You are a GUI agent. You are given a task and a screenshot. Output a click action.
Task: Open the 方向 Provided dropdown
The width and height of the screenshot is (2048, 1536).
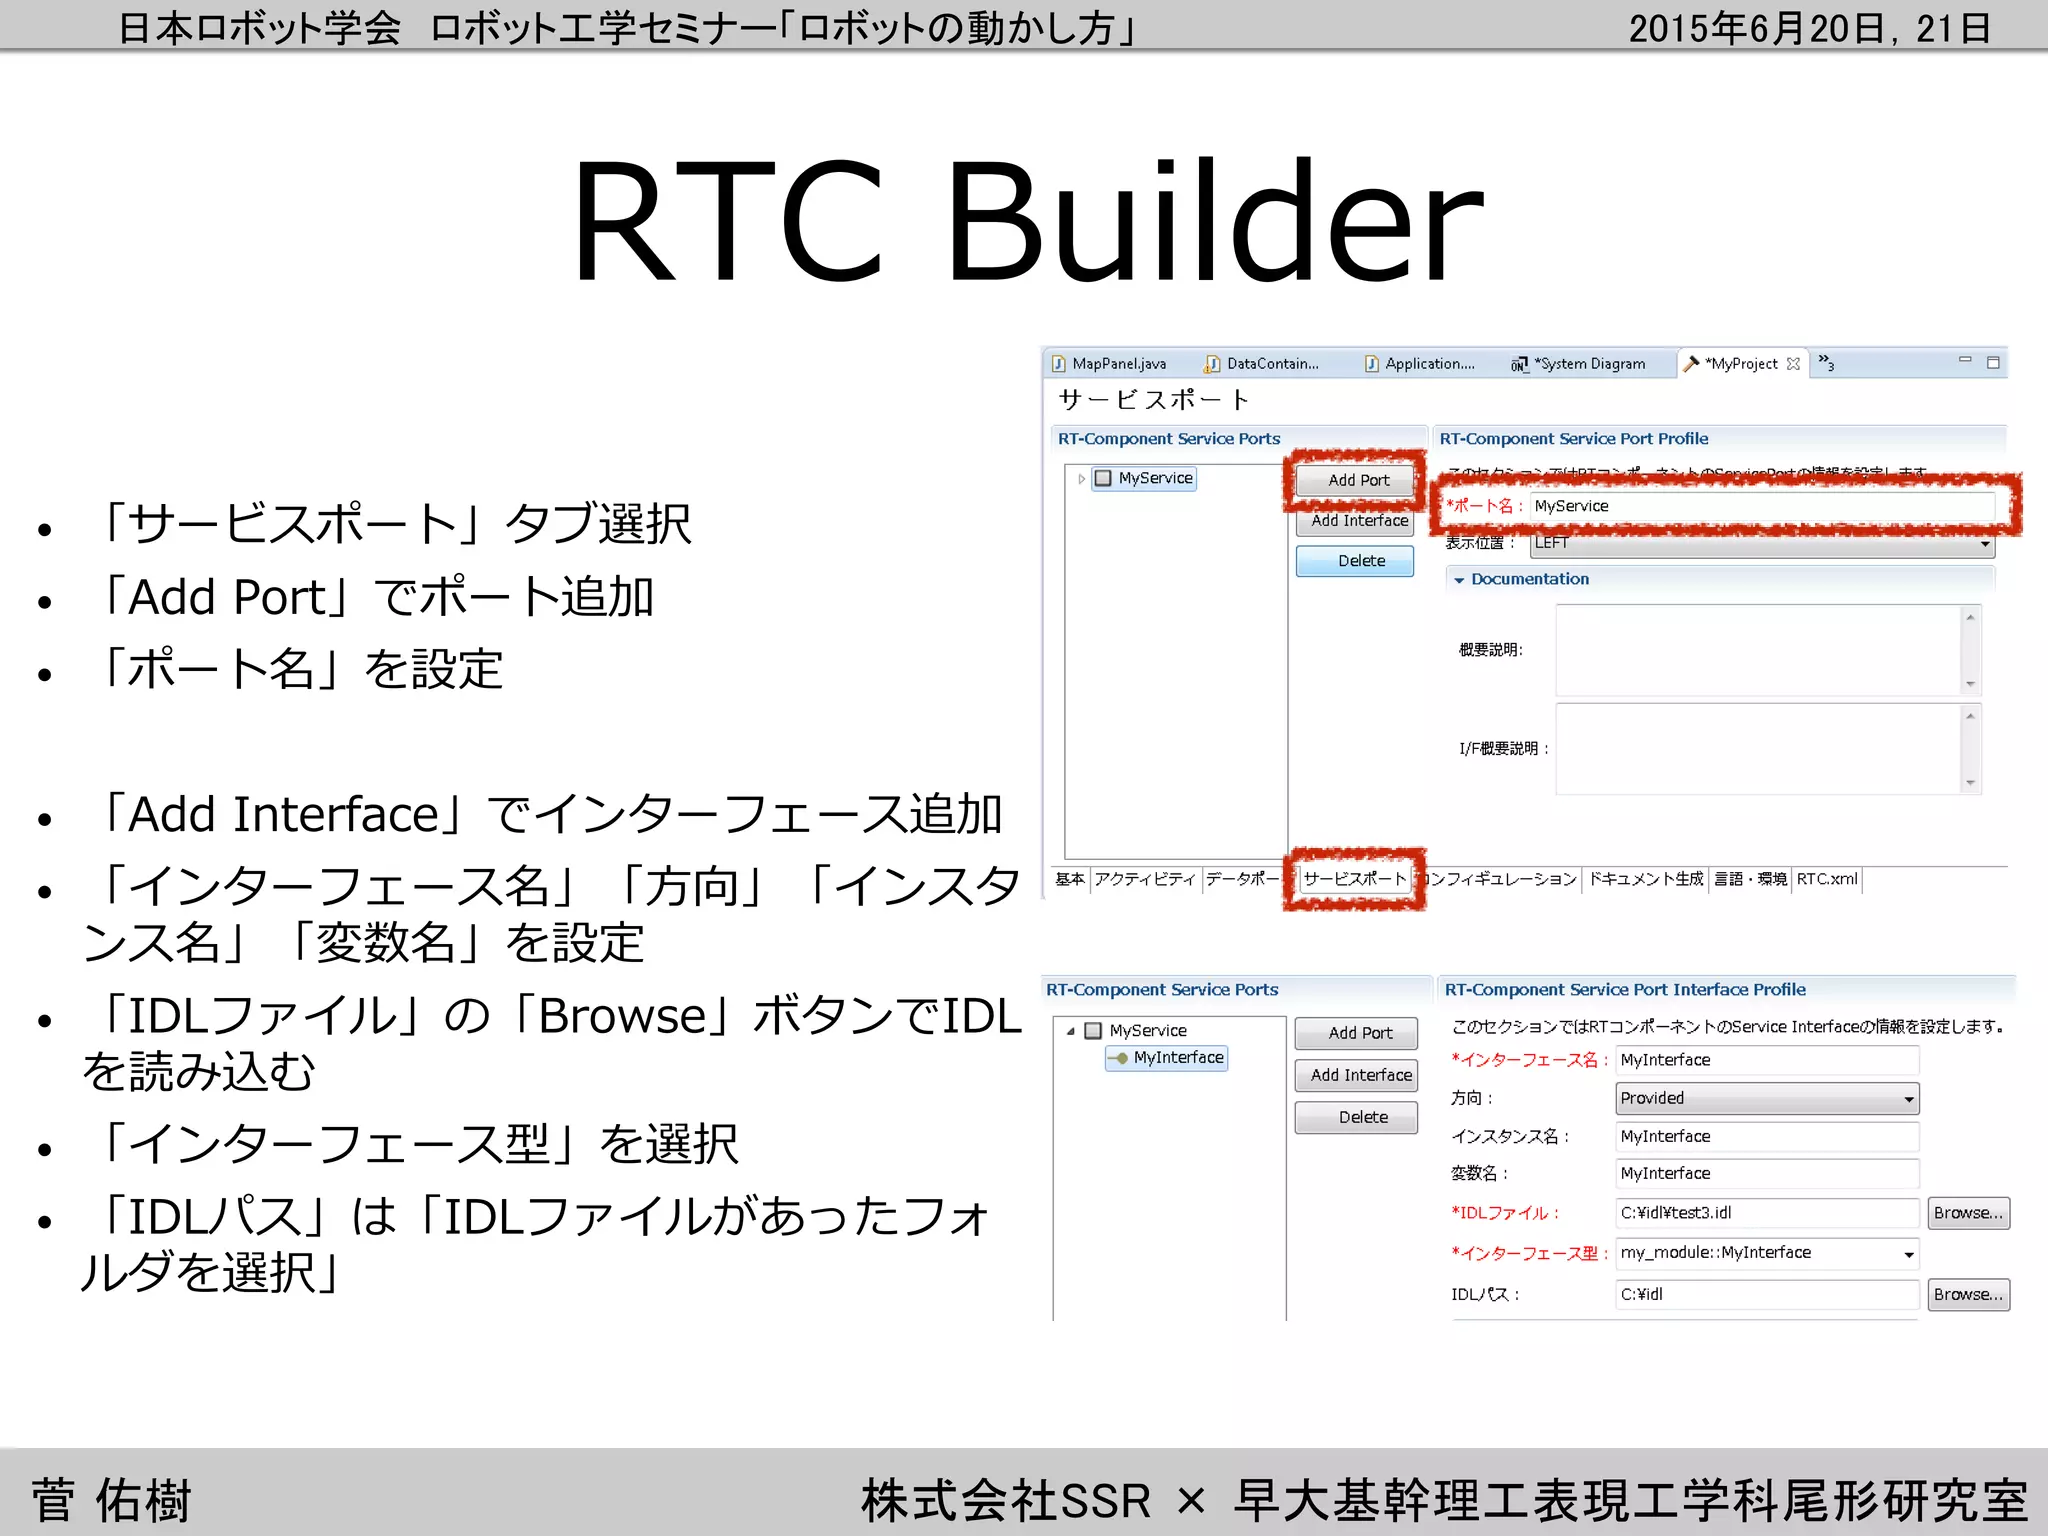1908,1099
